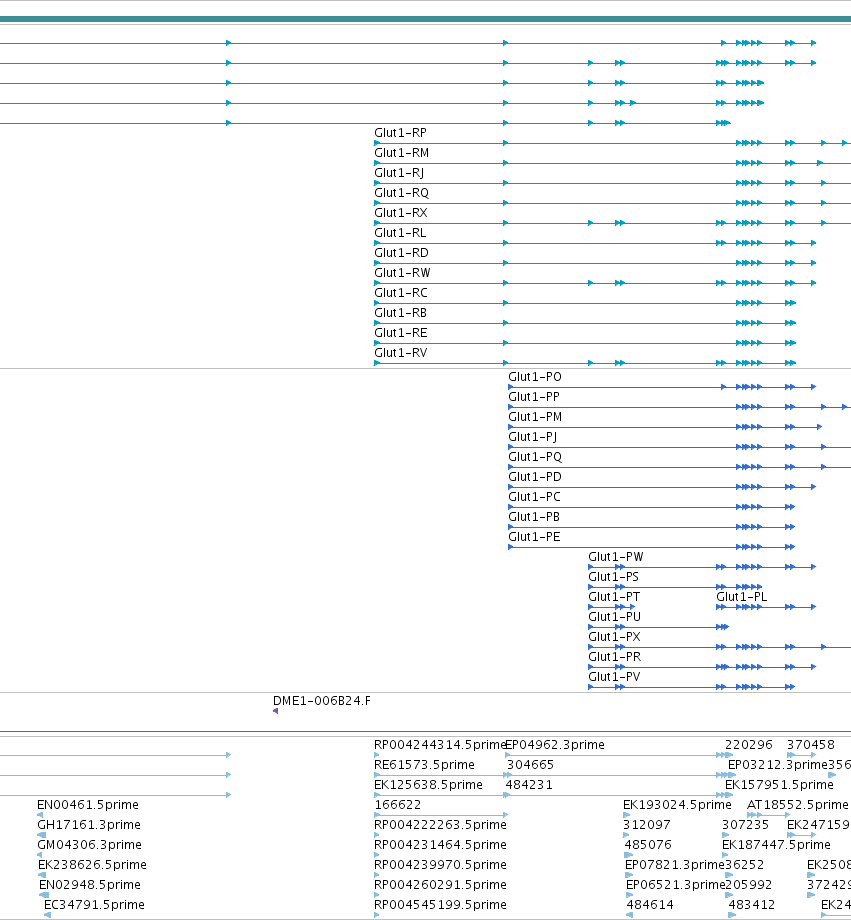Select the Glut1-PL protein label
851x920 pixels.
click(741, 596)
